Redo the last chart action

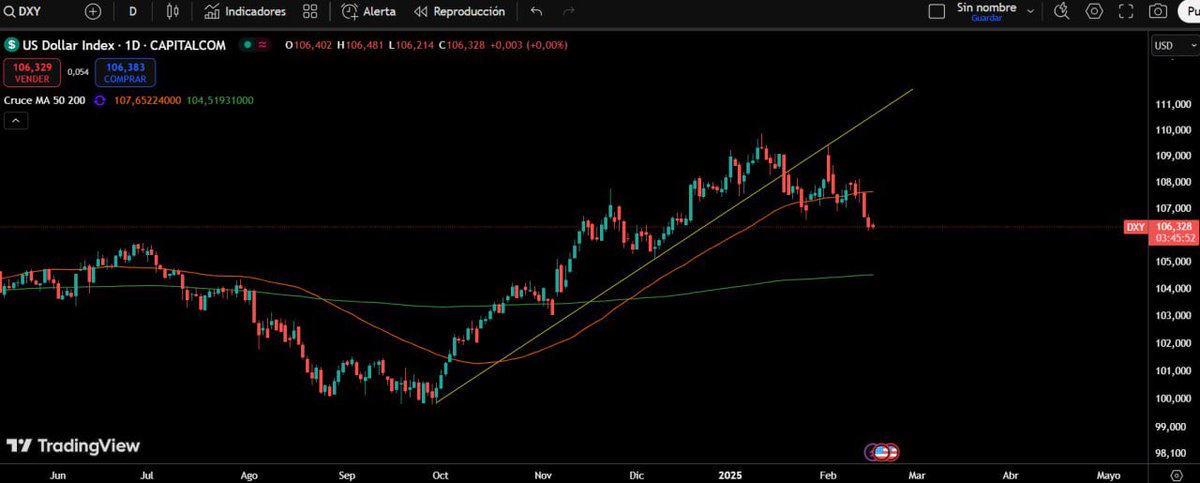(x=569, y=11)
